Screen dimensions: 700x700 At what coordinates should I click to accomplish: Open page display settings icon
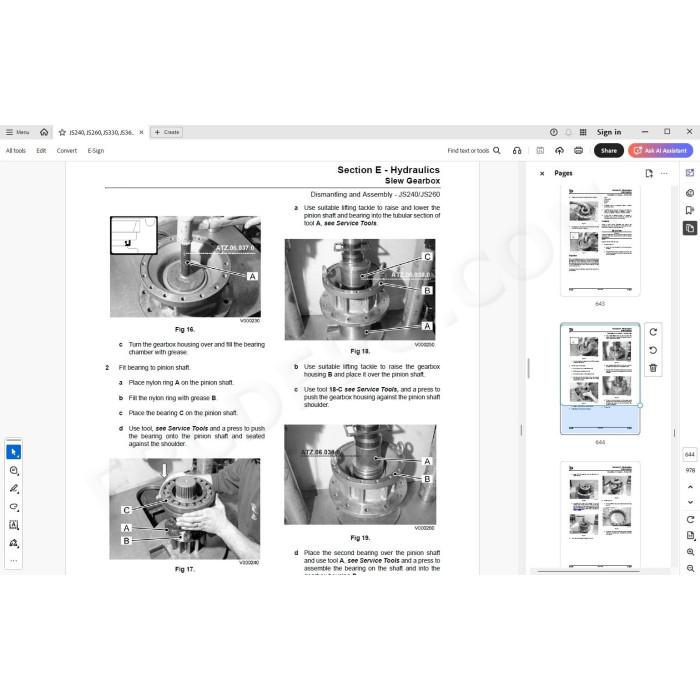(690, 536)
